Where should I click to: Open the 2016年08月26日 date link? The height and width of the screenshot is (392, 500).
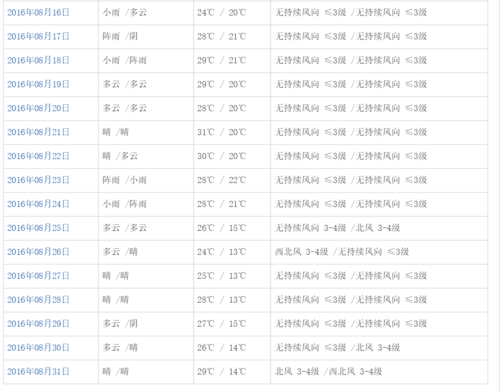pyautogui.click(x=38, y=252)
